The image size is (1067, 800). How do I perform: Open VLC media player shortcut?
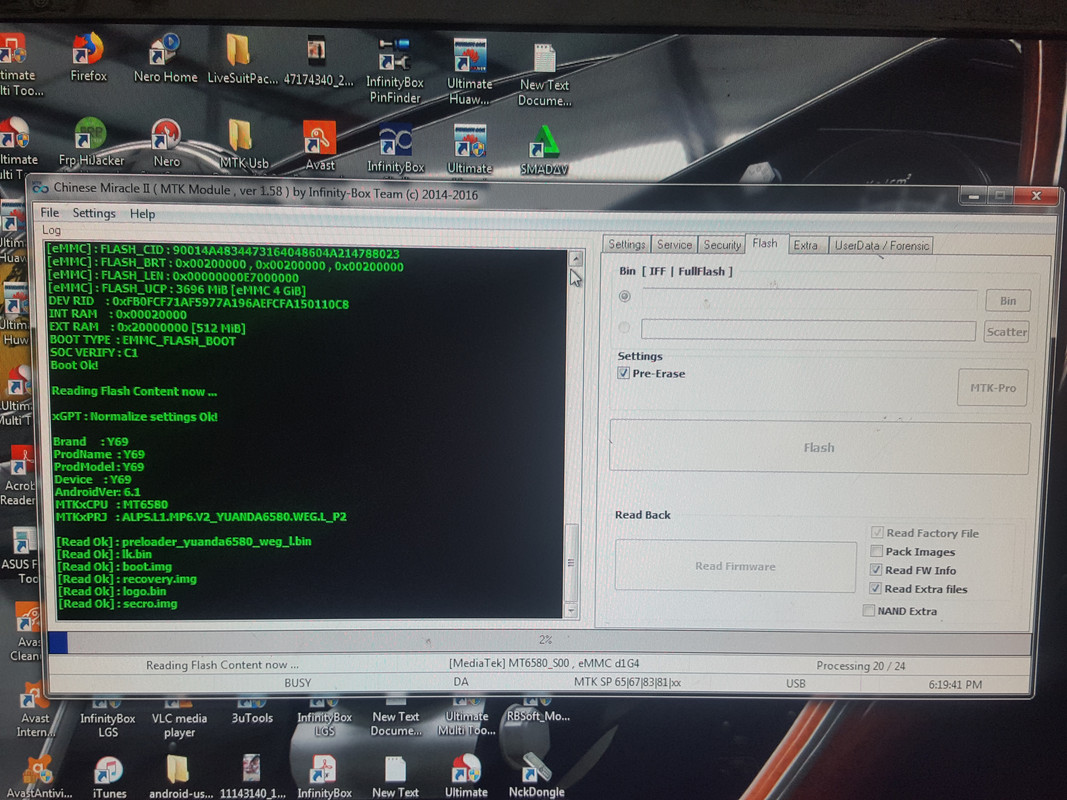point(179,718)
